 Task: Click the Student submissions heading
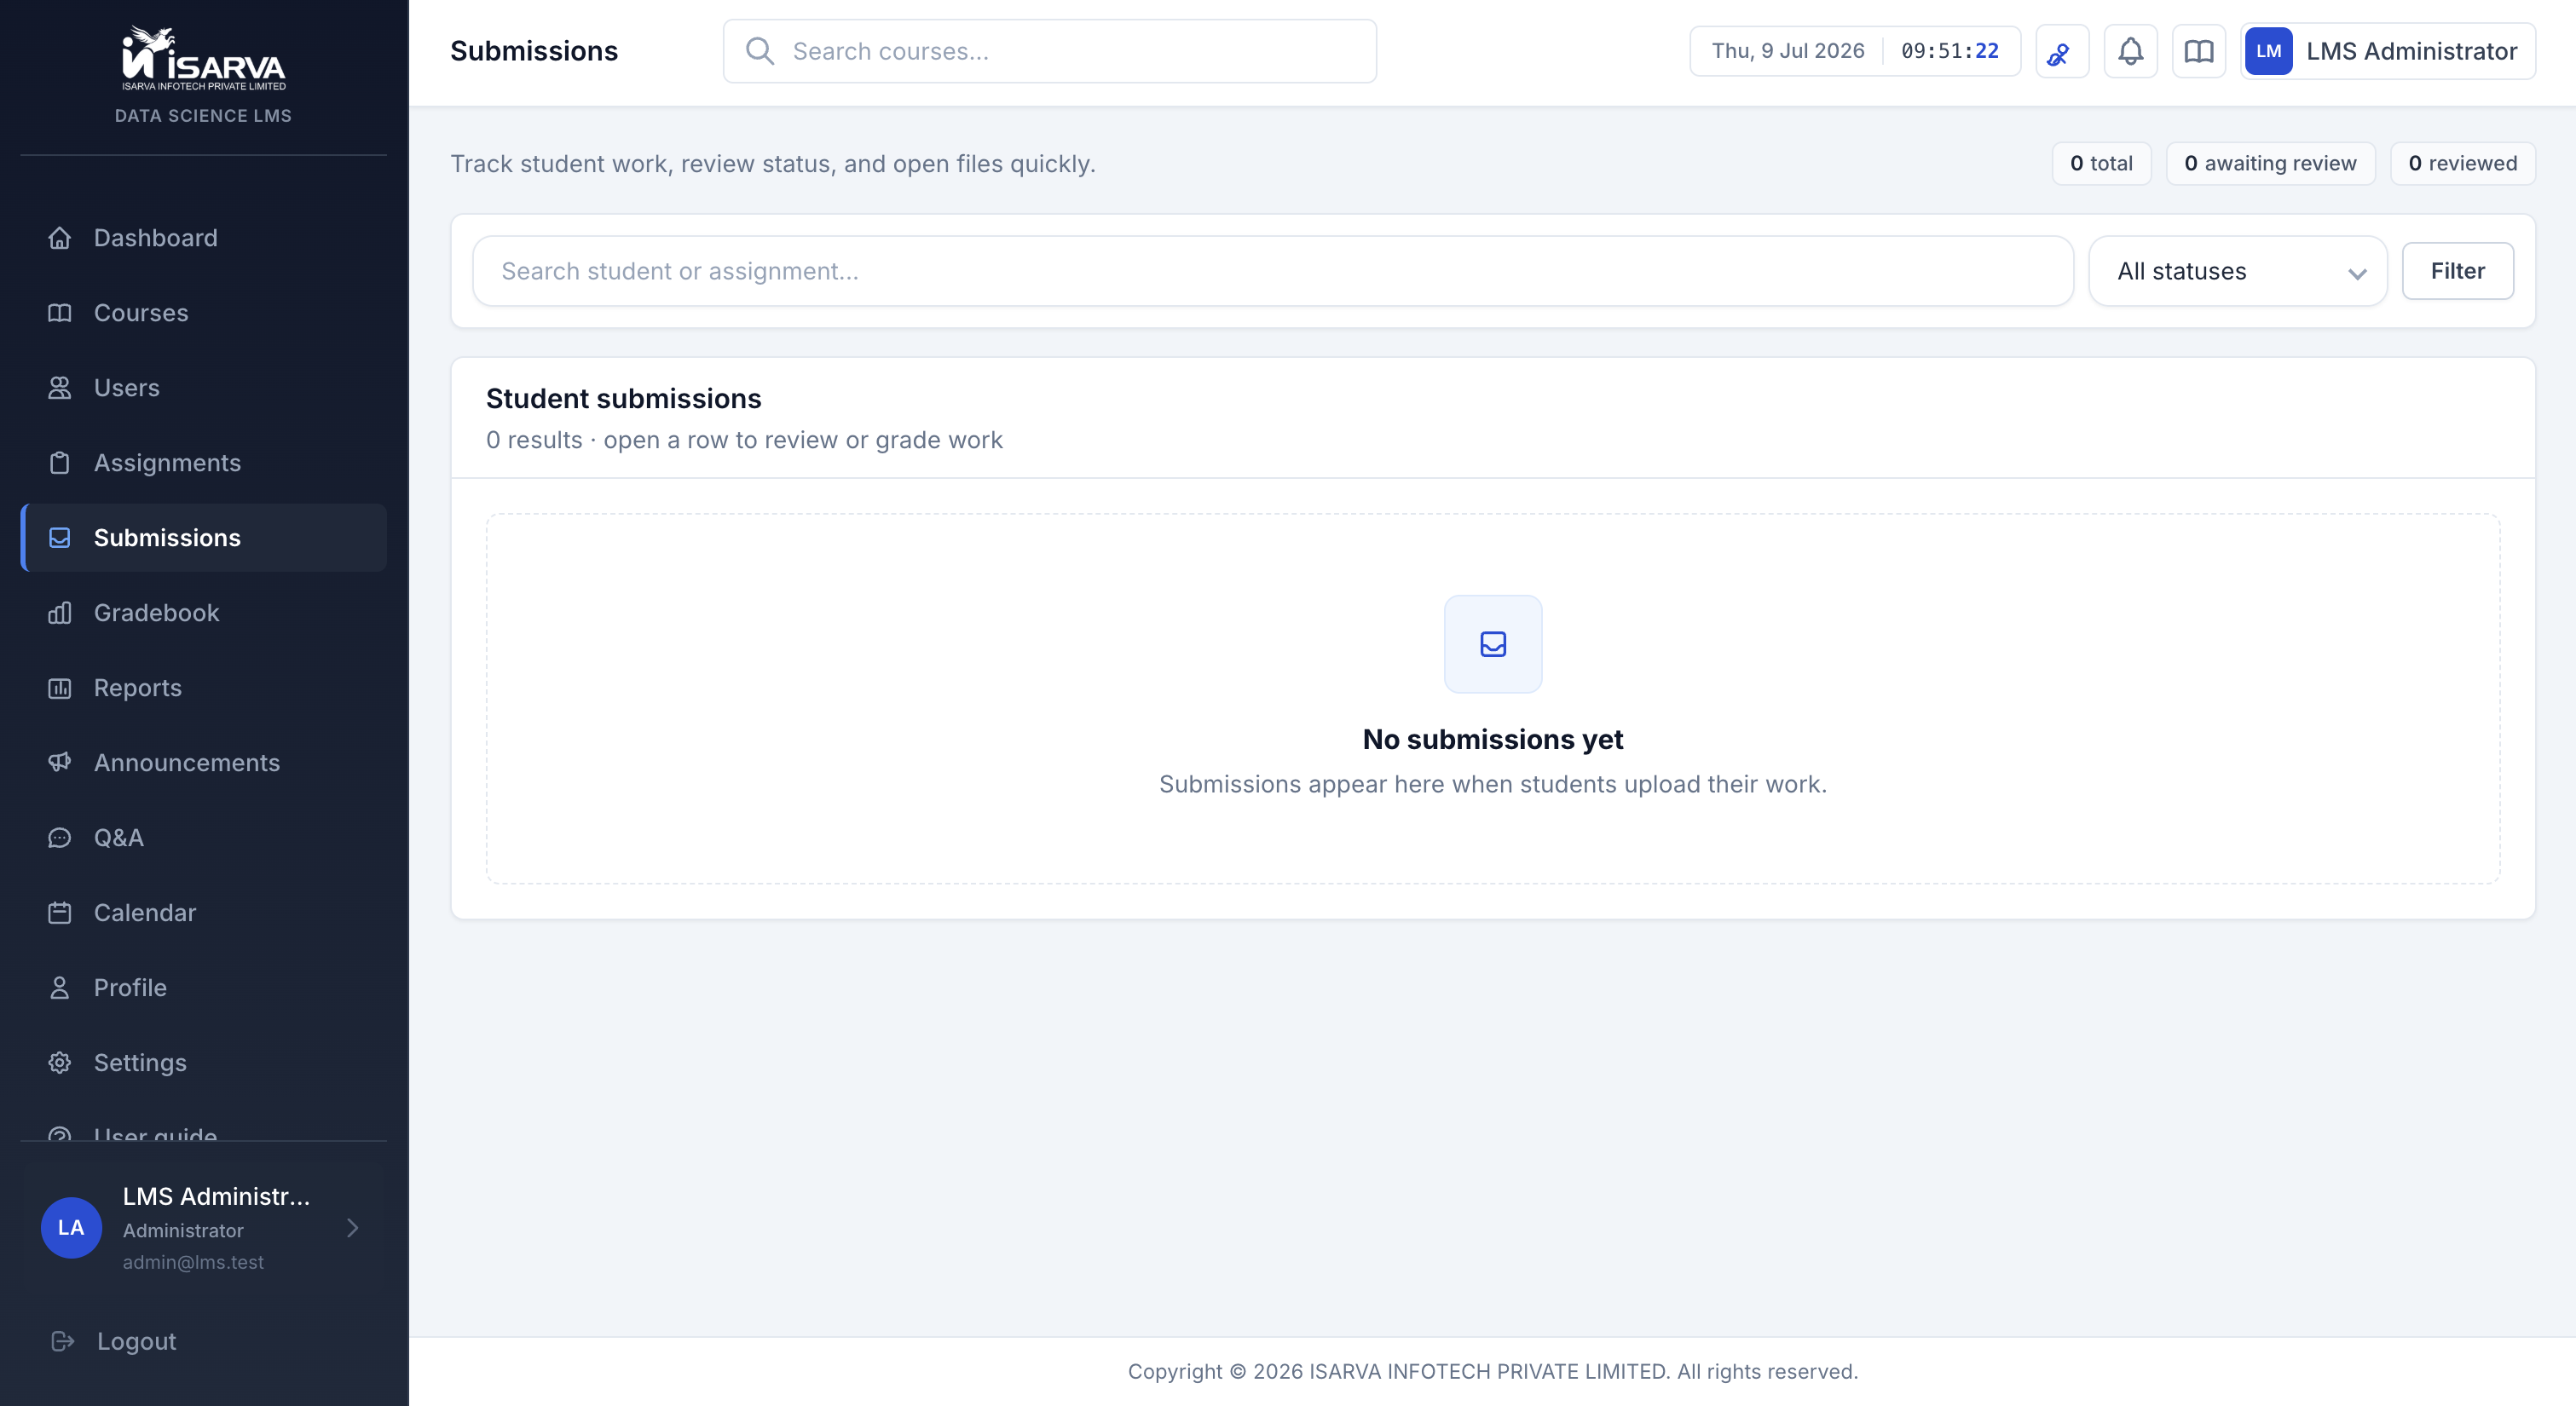pos(624,399)
